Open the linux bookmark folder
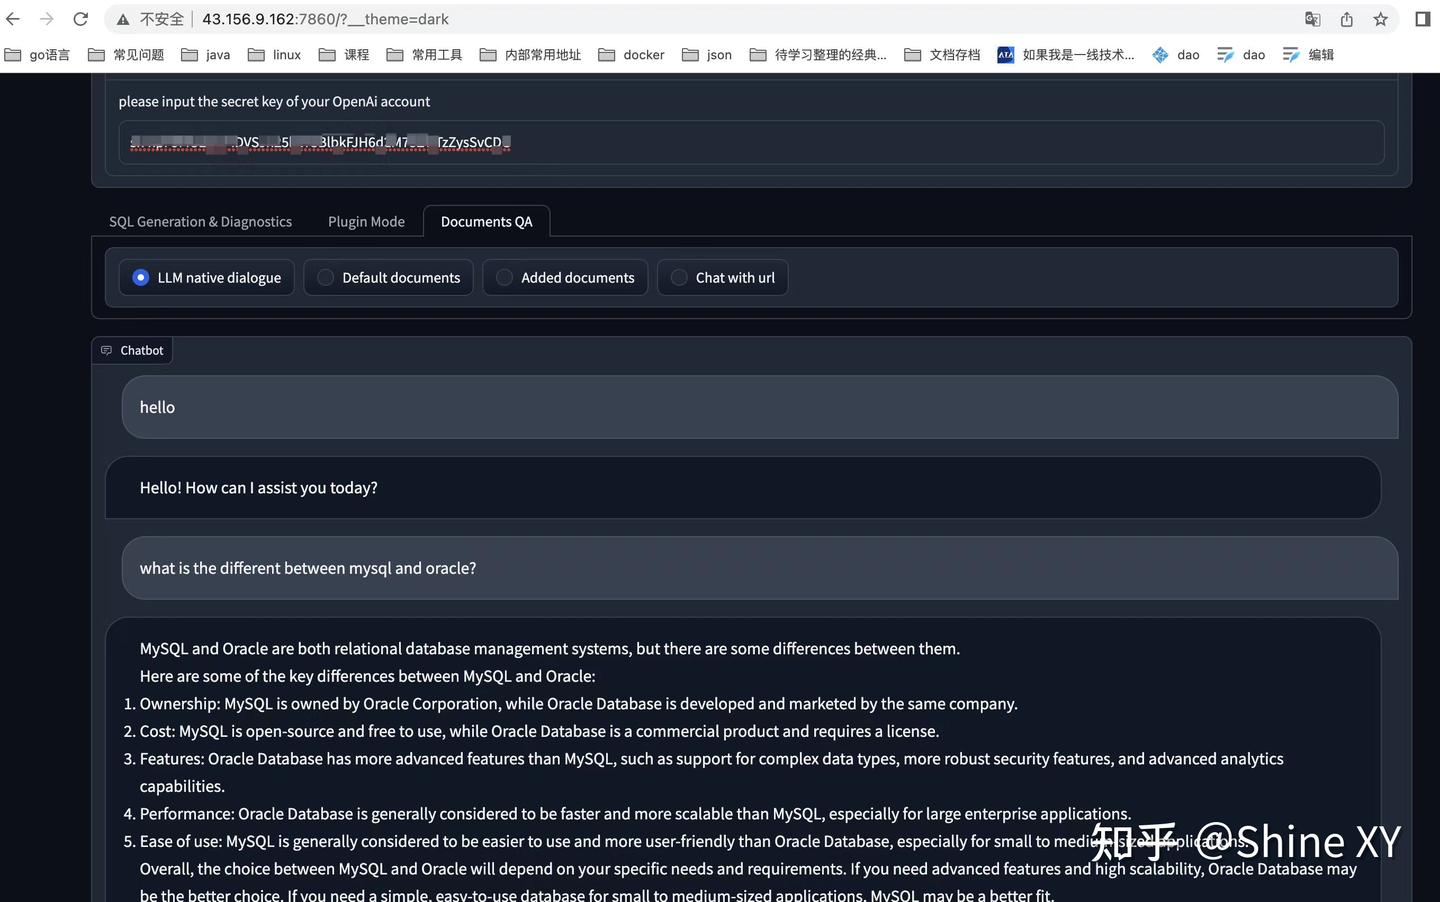Image resolution: width=1440 pixels, height=902 pixels. [x=275, y=55]
